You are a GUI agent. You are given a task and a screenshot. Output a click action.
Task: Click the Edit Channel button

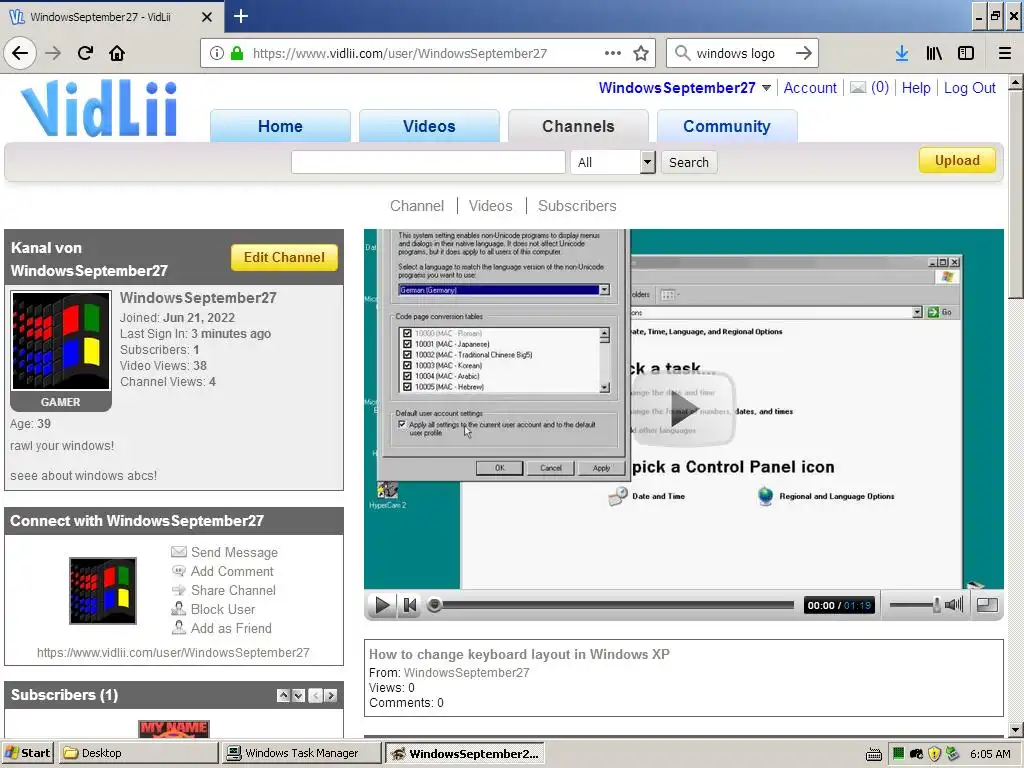[284, 257]
